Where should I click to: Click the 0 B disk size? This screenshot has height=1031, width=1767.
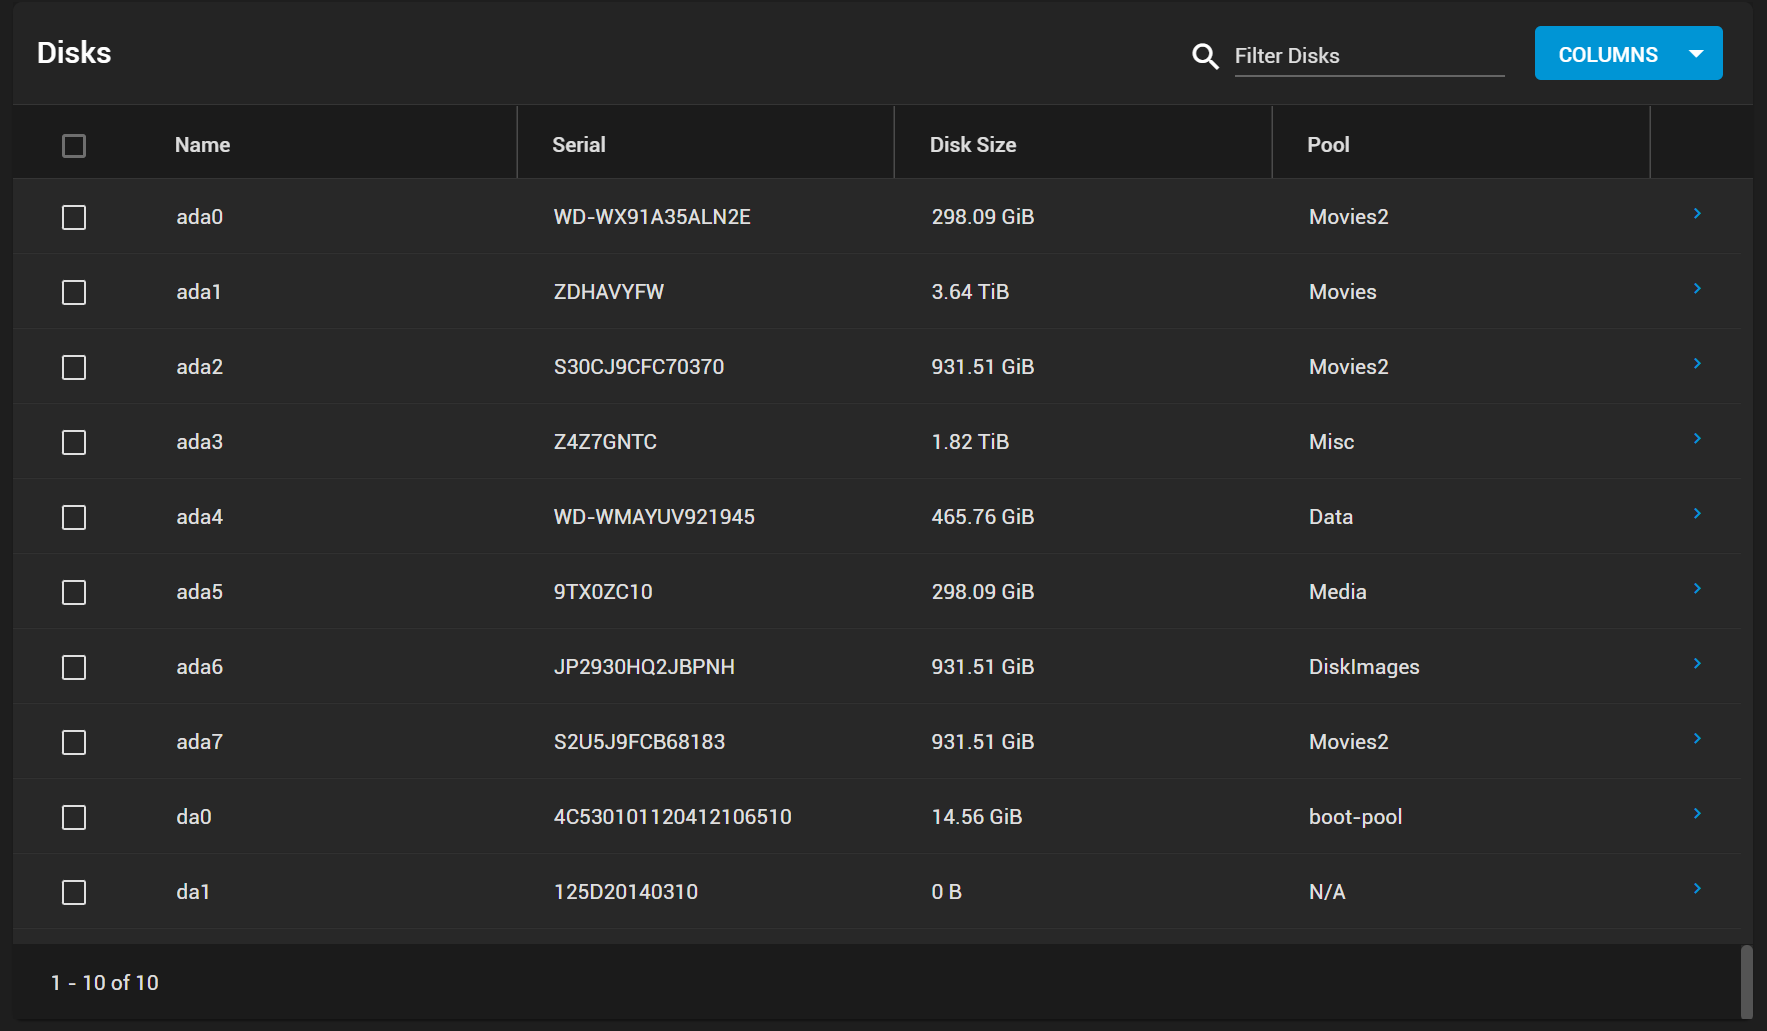point(947,892)
